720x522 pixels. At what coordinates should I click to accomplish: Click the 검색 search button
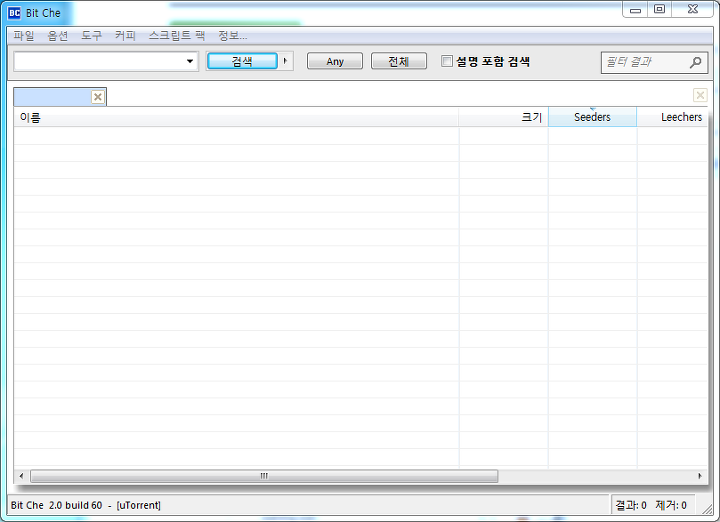coord(242,61)
